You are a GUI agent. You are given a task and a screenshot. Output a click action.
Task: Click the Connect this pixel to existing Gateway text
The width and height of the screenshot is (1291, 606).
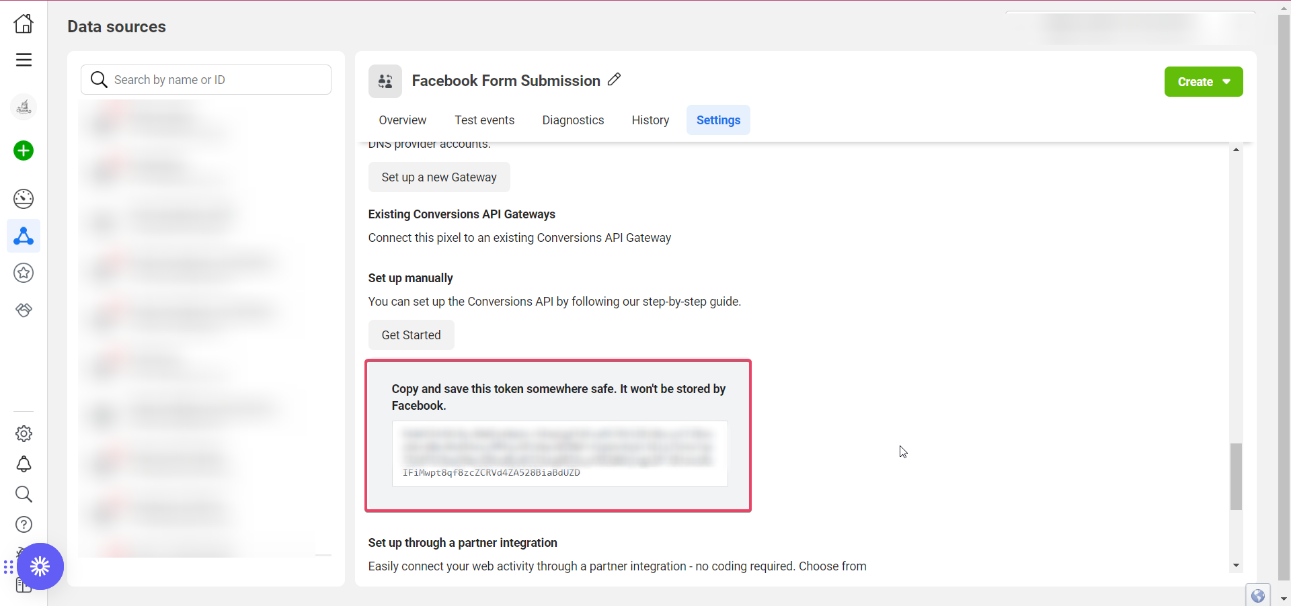520,238
